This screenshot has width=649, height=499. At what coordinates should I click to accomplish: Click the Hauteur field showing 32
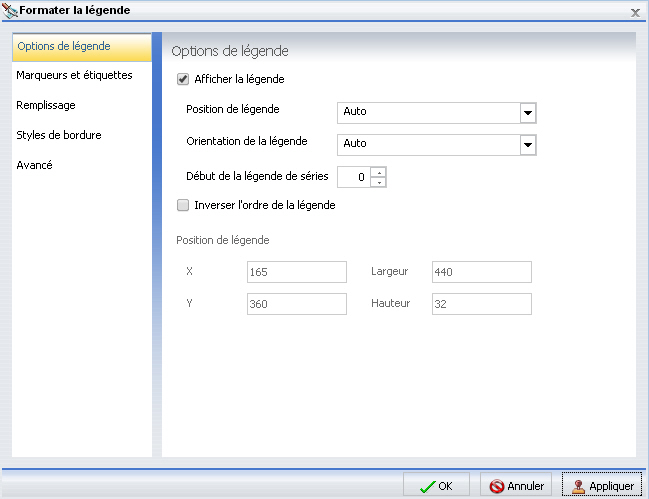pyautogui.click(x=482, y=304)
